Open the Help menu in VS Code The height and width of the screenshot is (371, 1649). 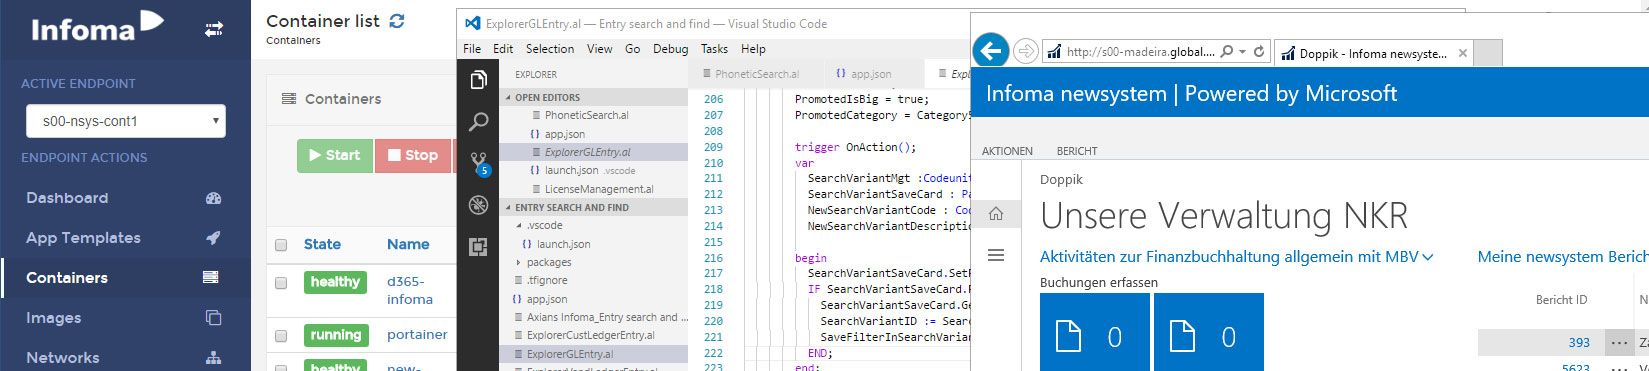pos(753,48)
